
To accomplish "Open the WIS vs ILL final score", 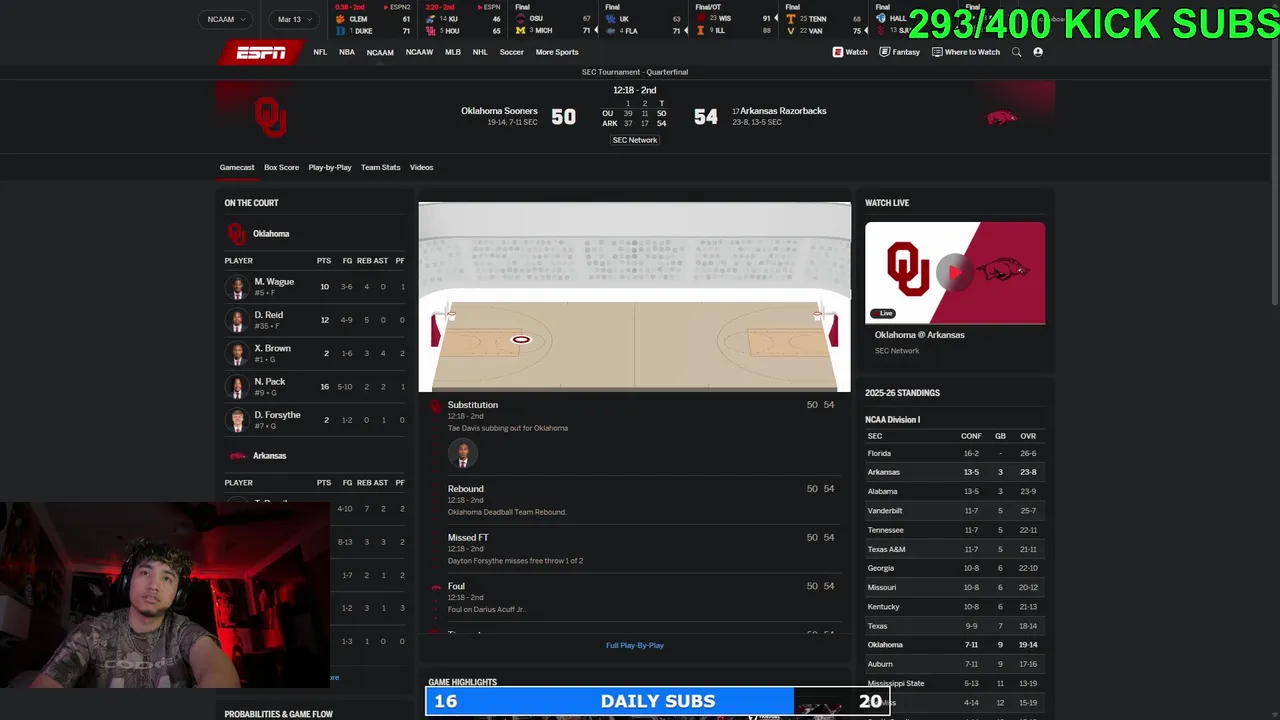I will [x=733, y=19].
